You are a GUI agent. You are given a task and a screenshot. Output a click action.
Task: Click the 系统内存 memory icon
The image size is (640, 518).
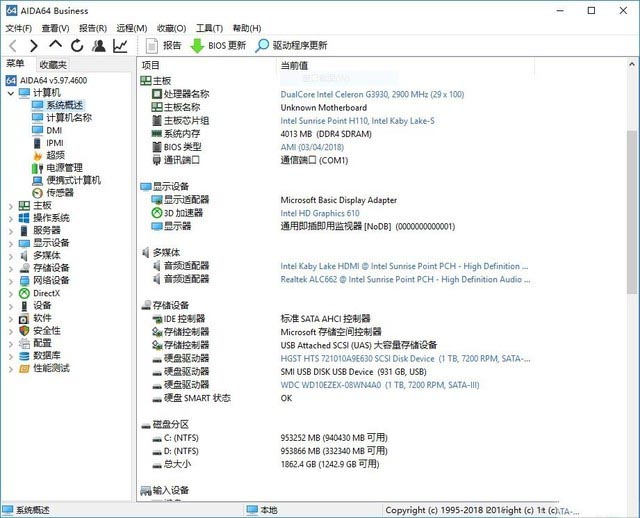click(157, 133)
